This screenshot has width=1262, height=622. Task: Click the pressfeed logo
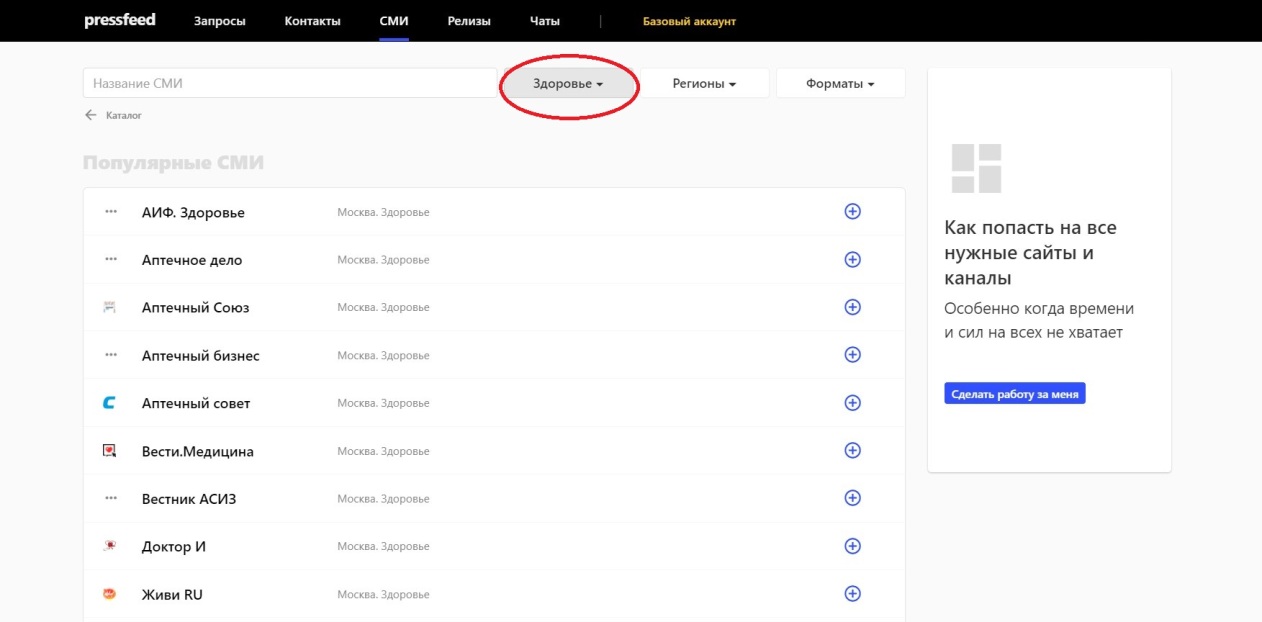[x=120, y=20]
